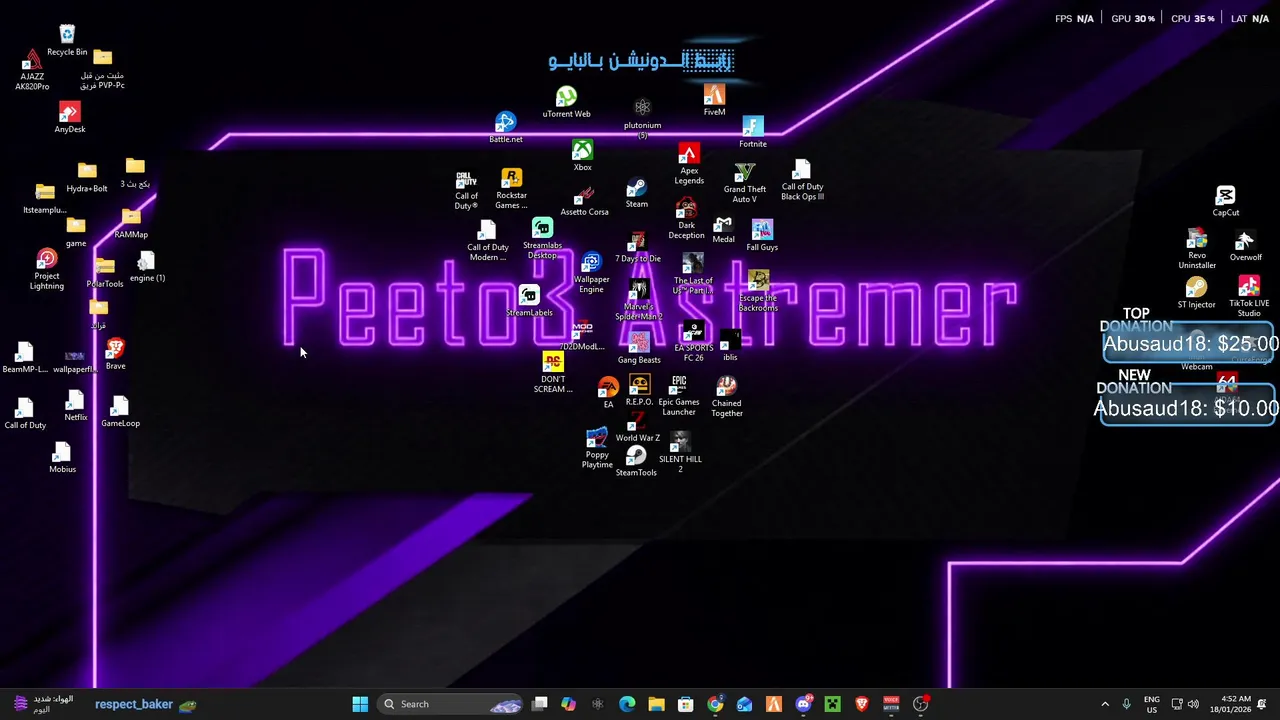Open CapCut desktop shortcut
The height and width of the screenshot is (720, 1280).
coord(1226,201)
